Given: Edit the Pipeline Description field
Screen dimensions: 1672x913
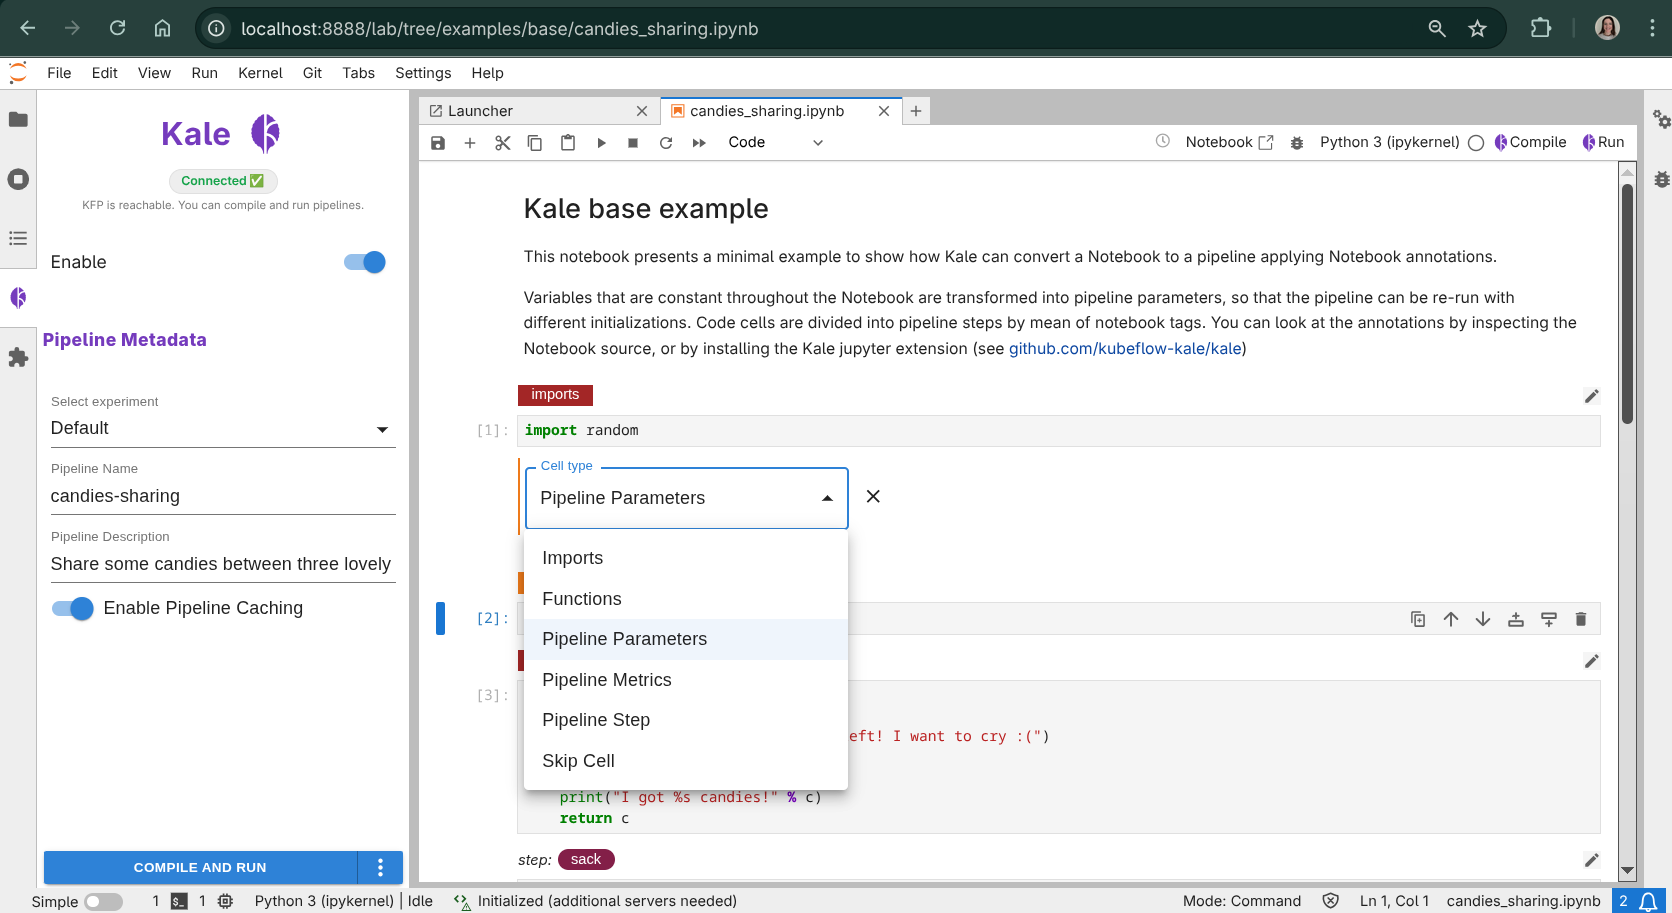Looking at the screenshot, I should (x=223, y=564).
